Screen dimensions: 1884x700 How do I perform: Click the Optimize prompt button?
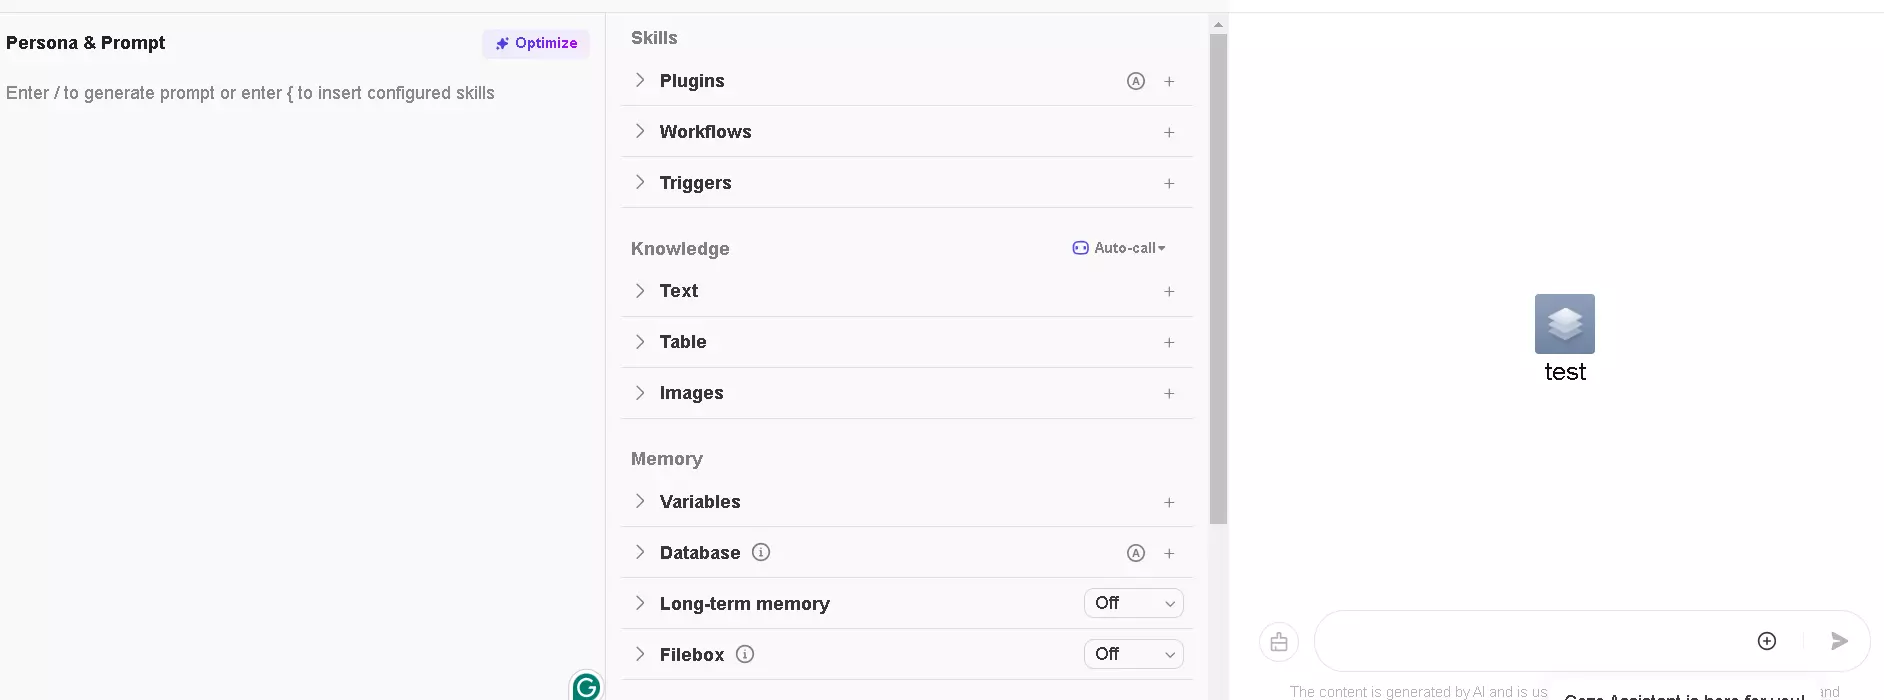pos(536,43)
